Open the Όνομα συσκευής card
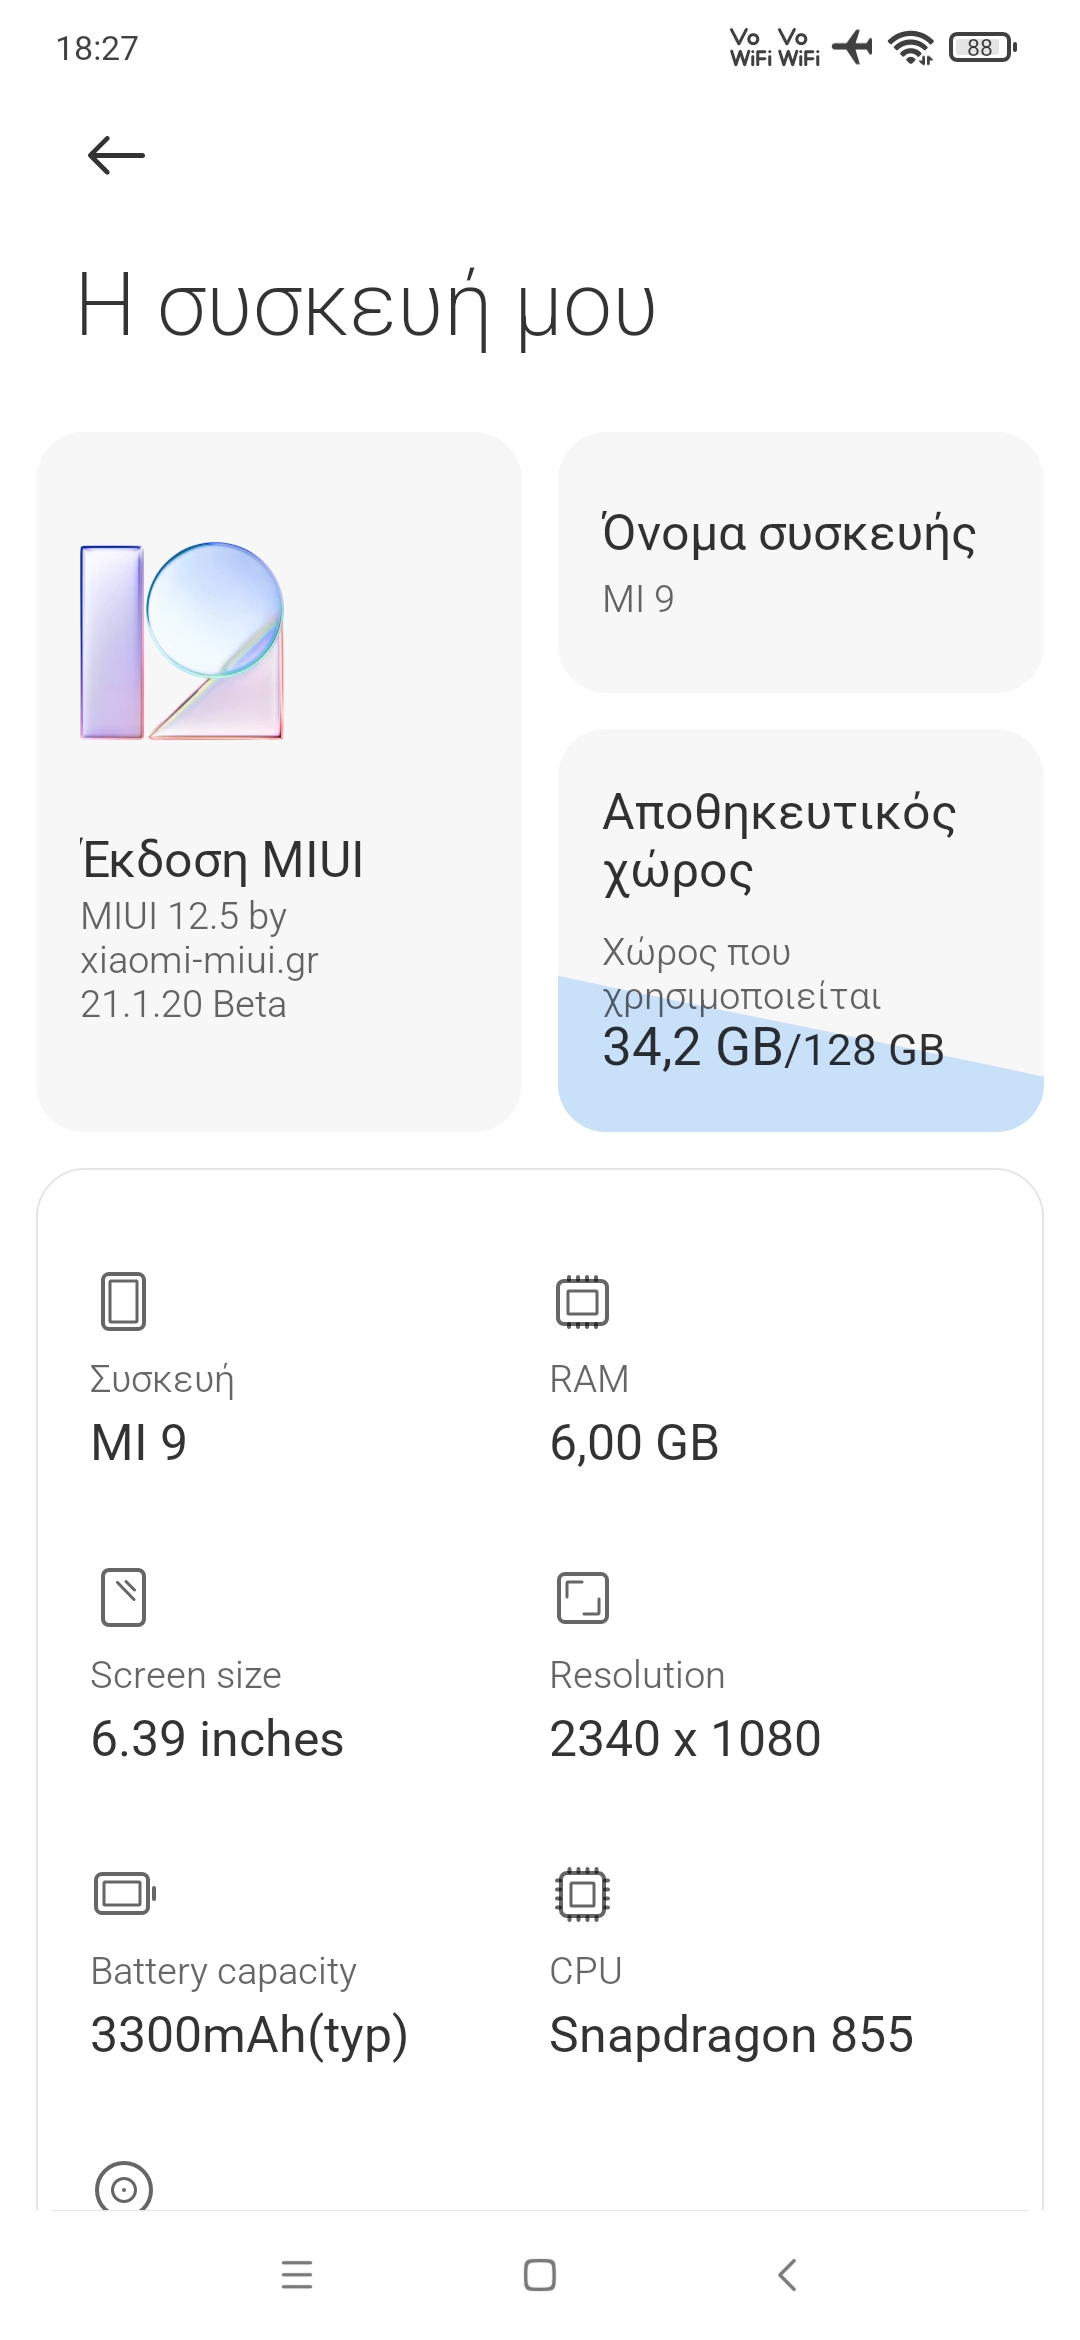 (x=800, y=562)
